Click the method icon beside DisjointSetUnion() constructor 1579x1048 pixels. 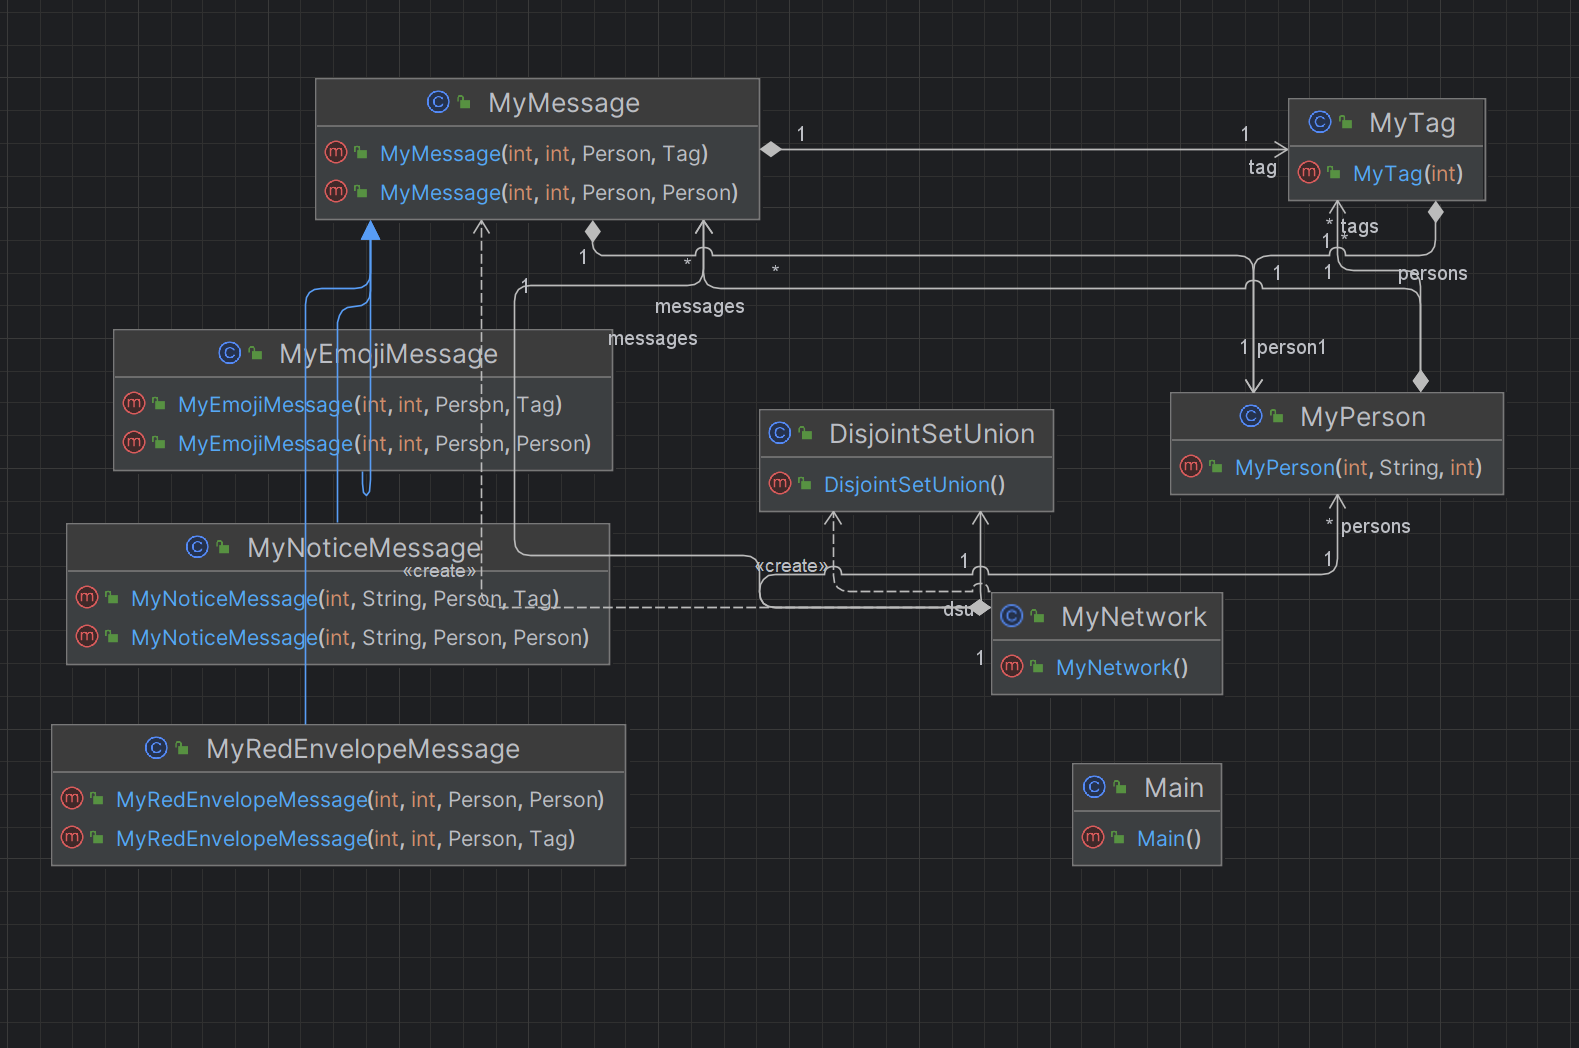[x=780, y=484]
